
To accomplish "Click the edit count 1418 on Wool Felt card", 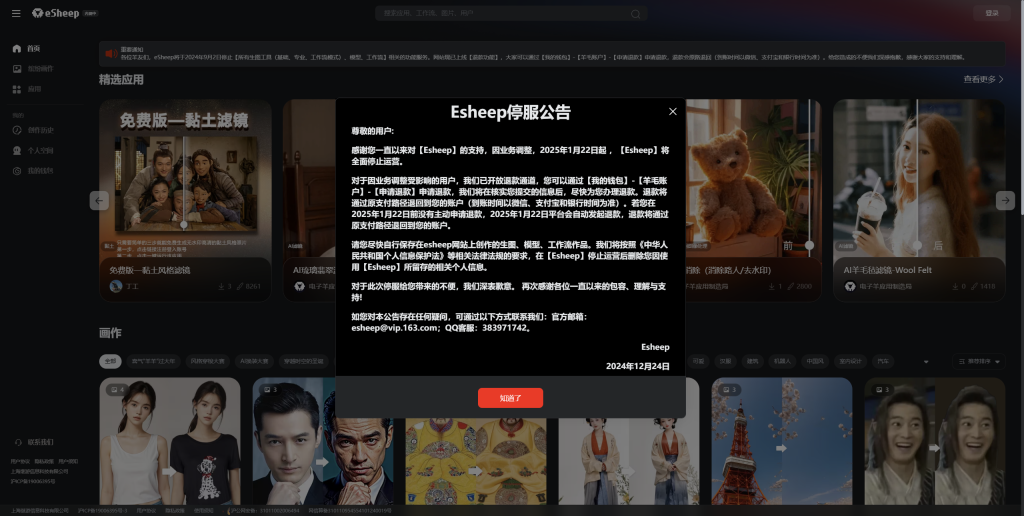I will 984,286.
